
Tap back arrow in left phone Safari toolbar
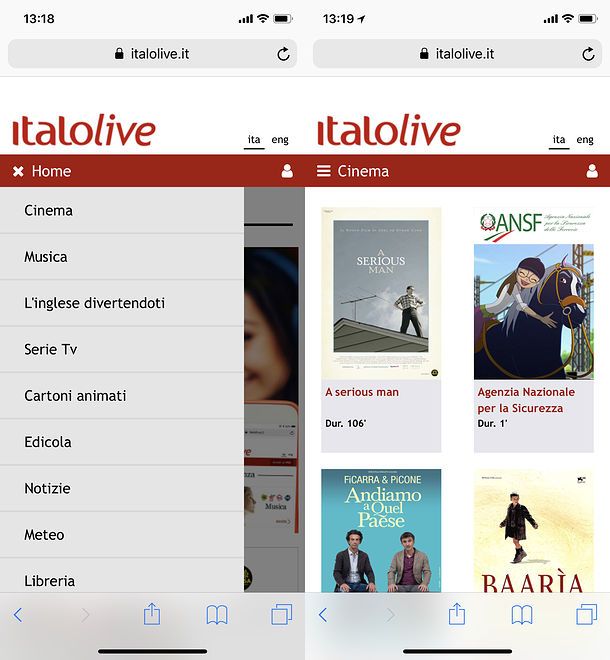point(18,615)
